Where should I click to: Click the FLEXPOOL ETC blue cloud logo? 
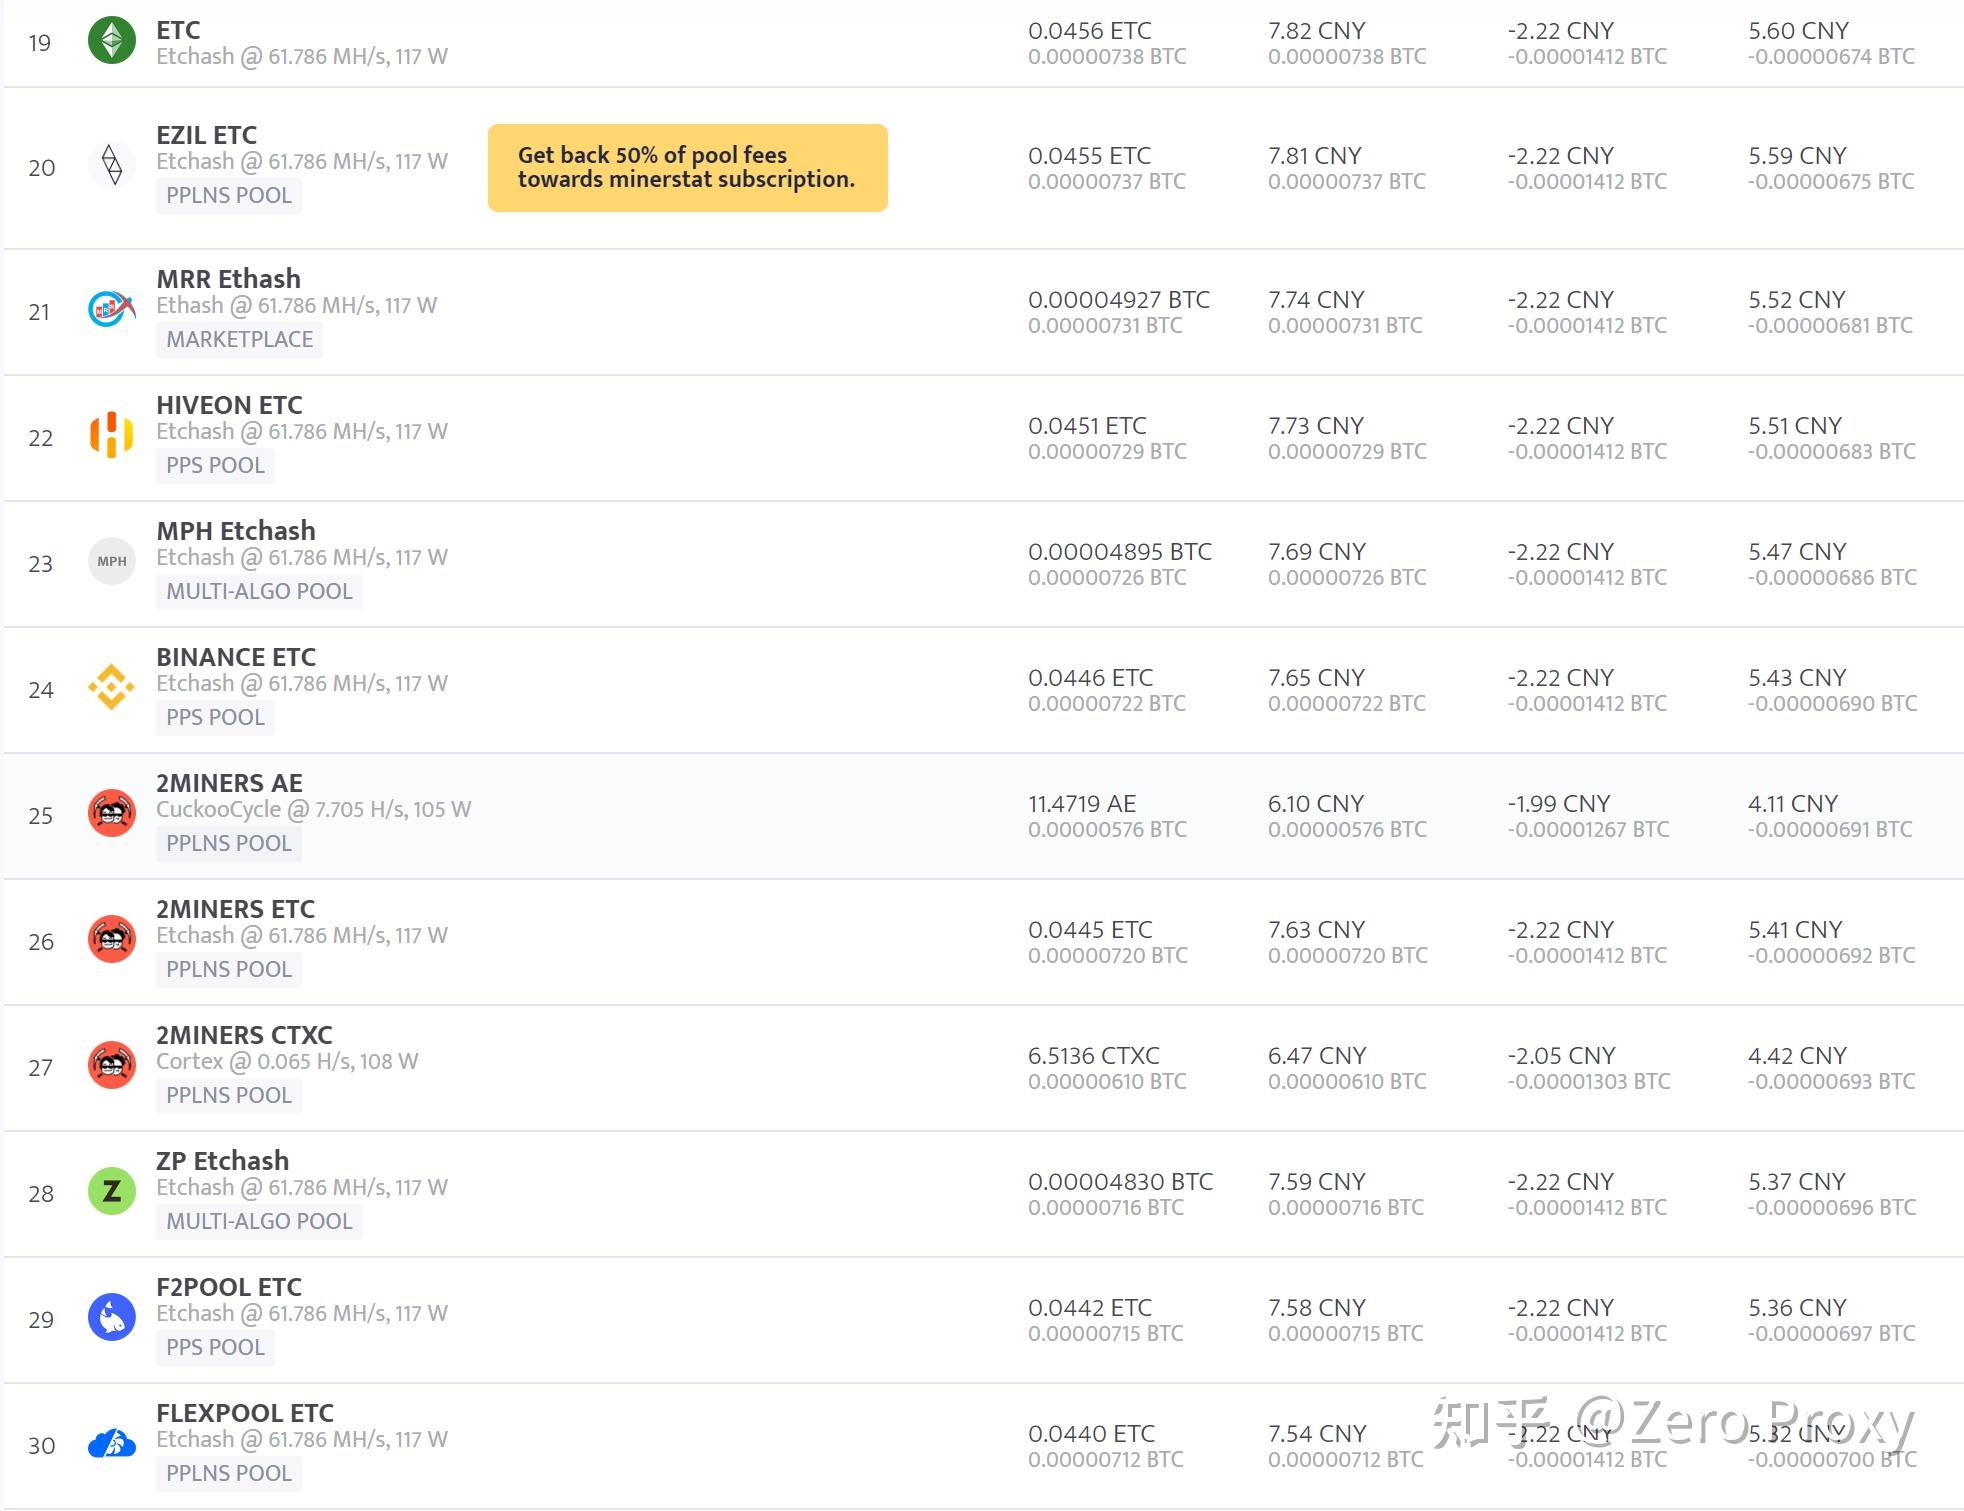point(112,1443)
